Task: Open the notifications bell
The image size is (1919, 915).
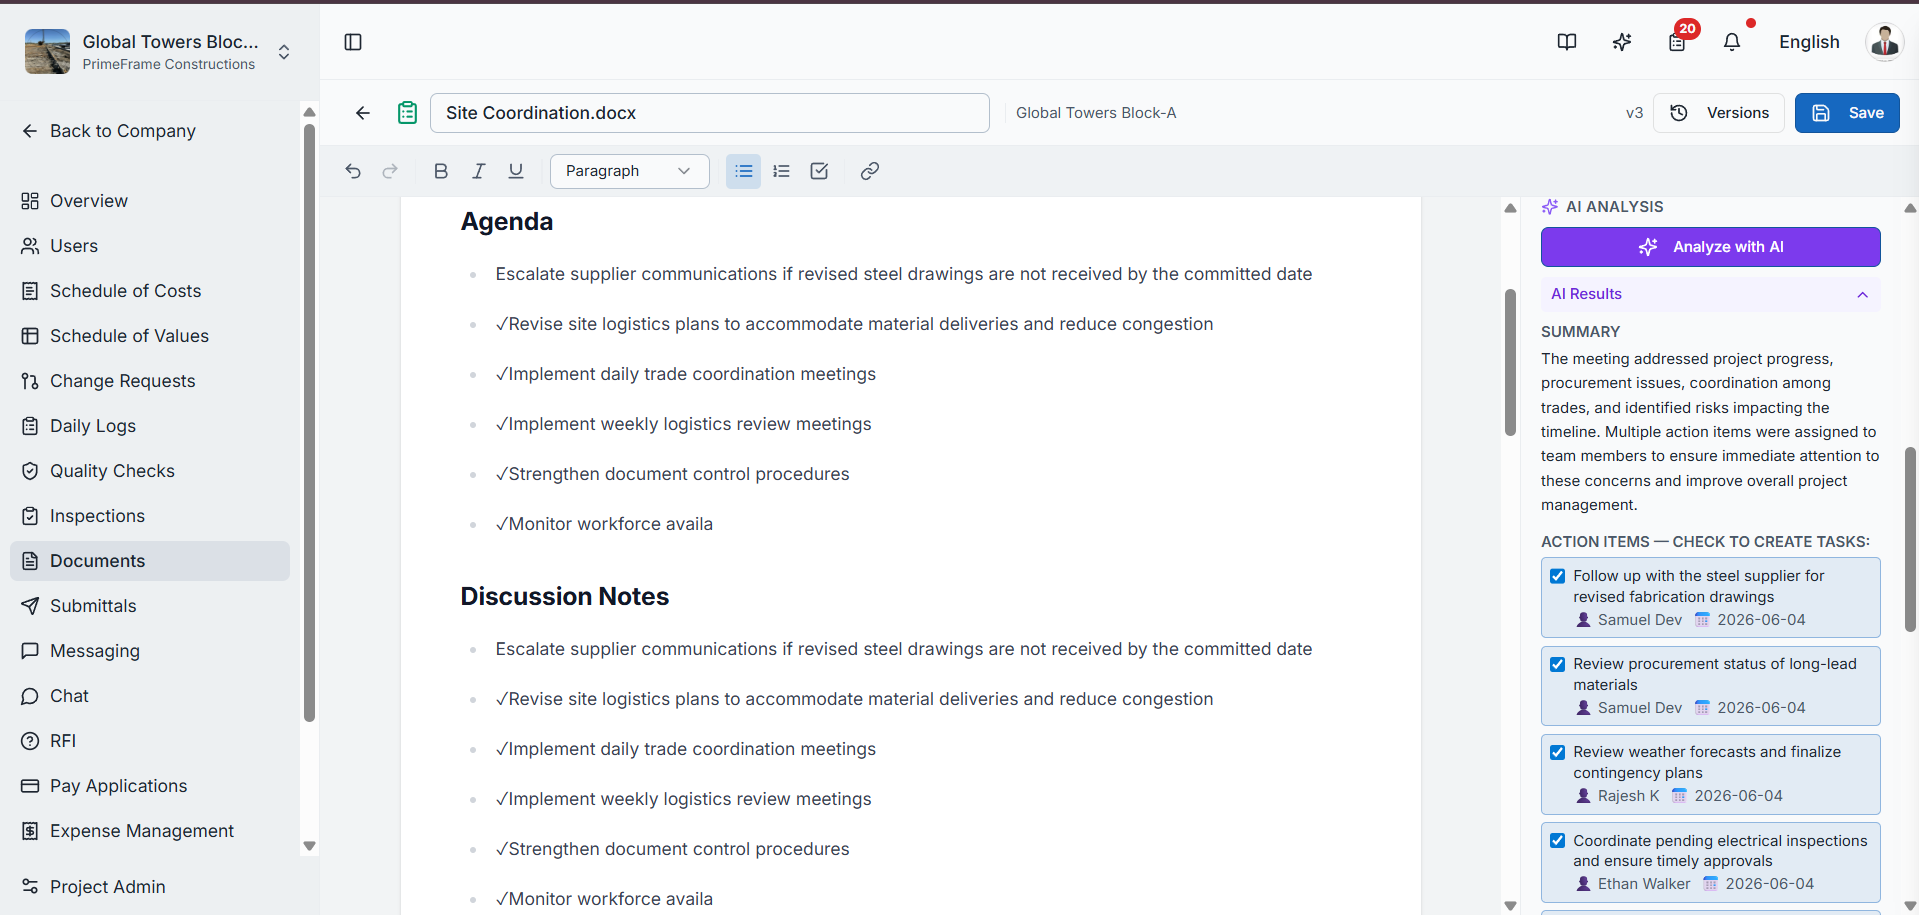Action: tap(1732, 42)
